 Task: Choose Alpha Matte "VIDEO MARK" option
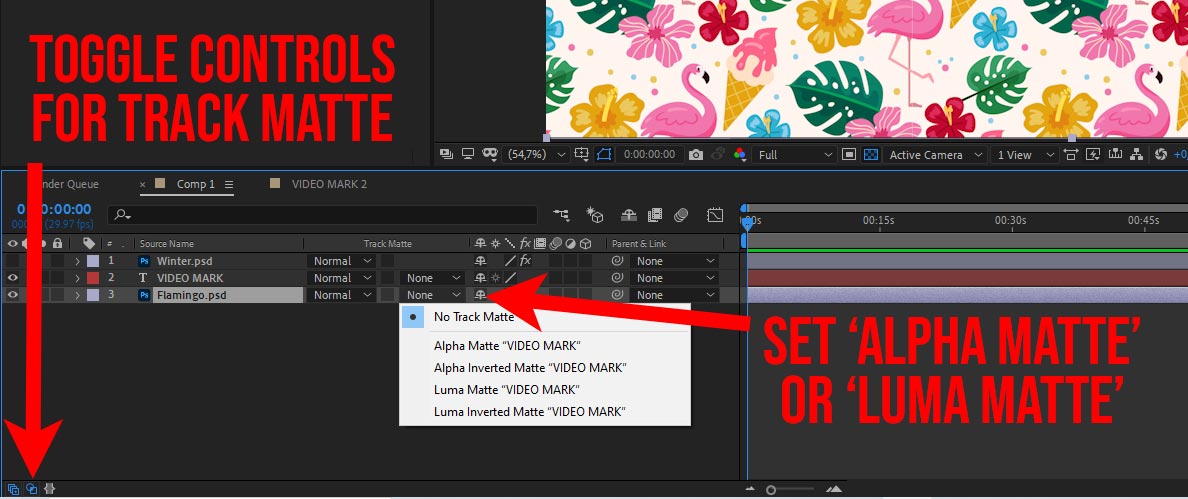click(x=507, y=346)
